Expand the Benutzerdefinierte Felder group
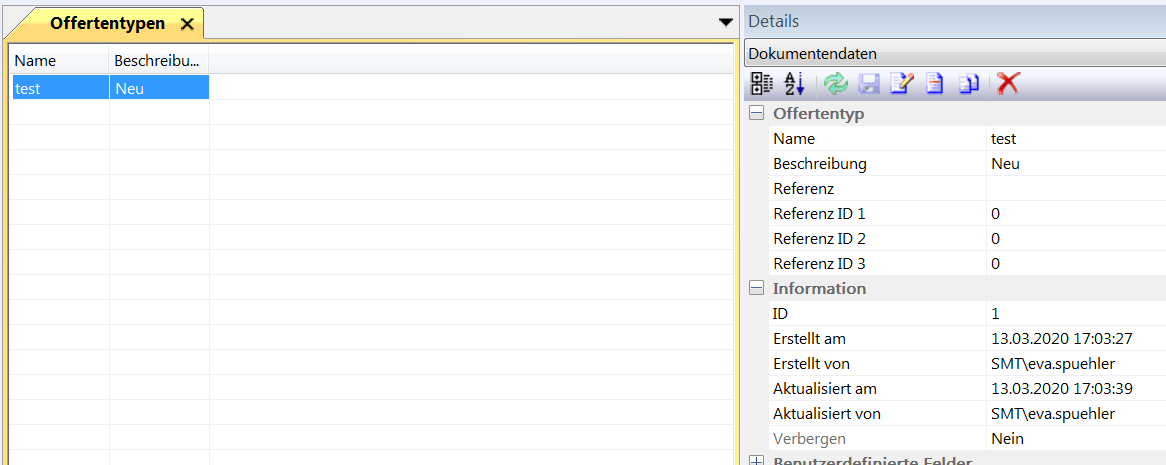1166x465 pixels. [757, 461]
